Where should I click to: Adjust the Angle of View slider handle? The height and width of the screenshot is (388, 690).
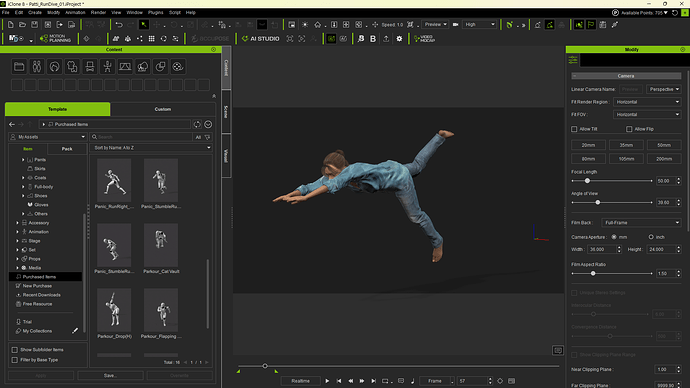tap(598, 202)
